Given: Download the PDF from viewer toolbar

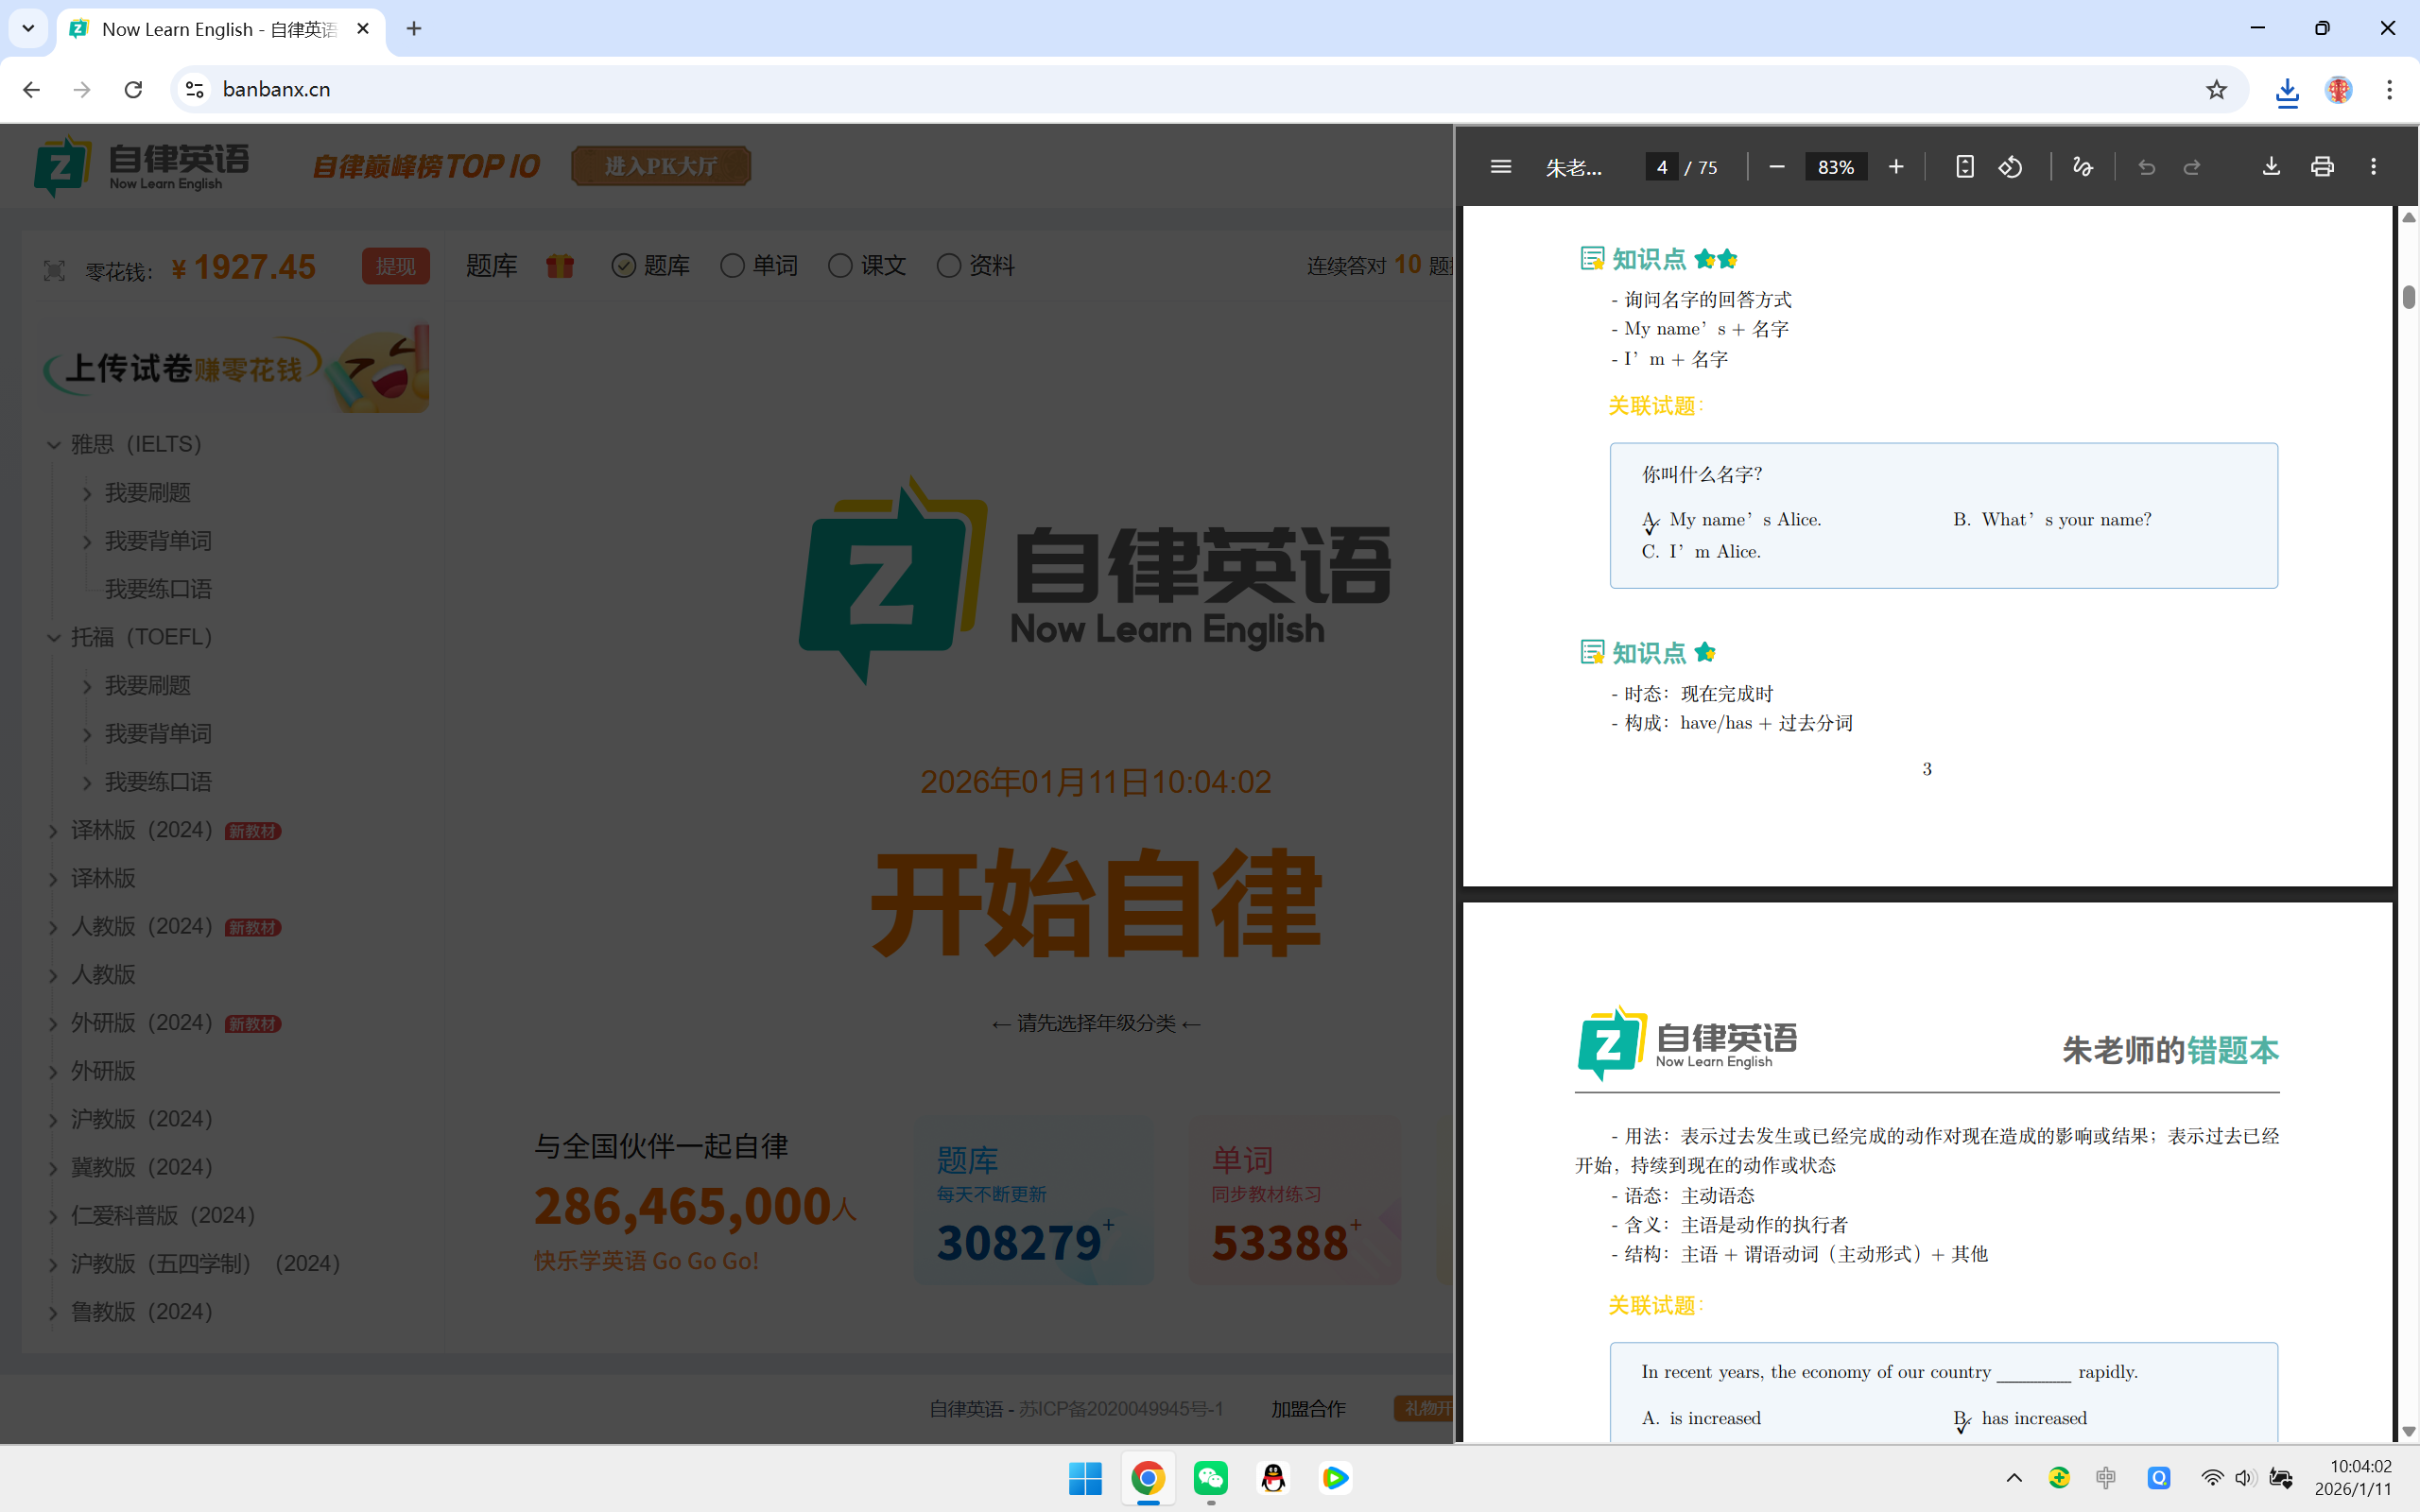Looking at the screenshot, I should pos(2271,167).
